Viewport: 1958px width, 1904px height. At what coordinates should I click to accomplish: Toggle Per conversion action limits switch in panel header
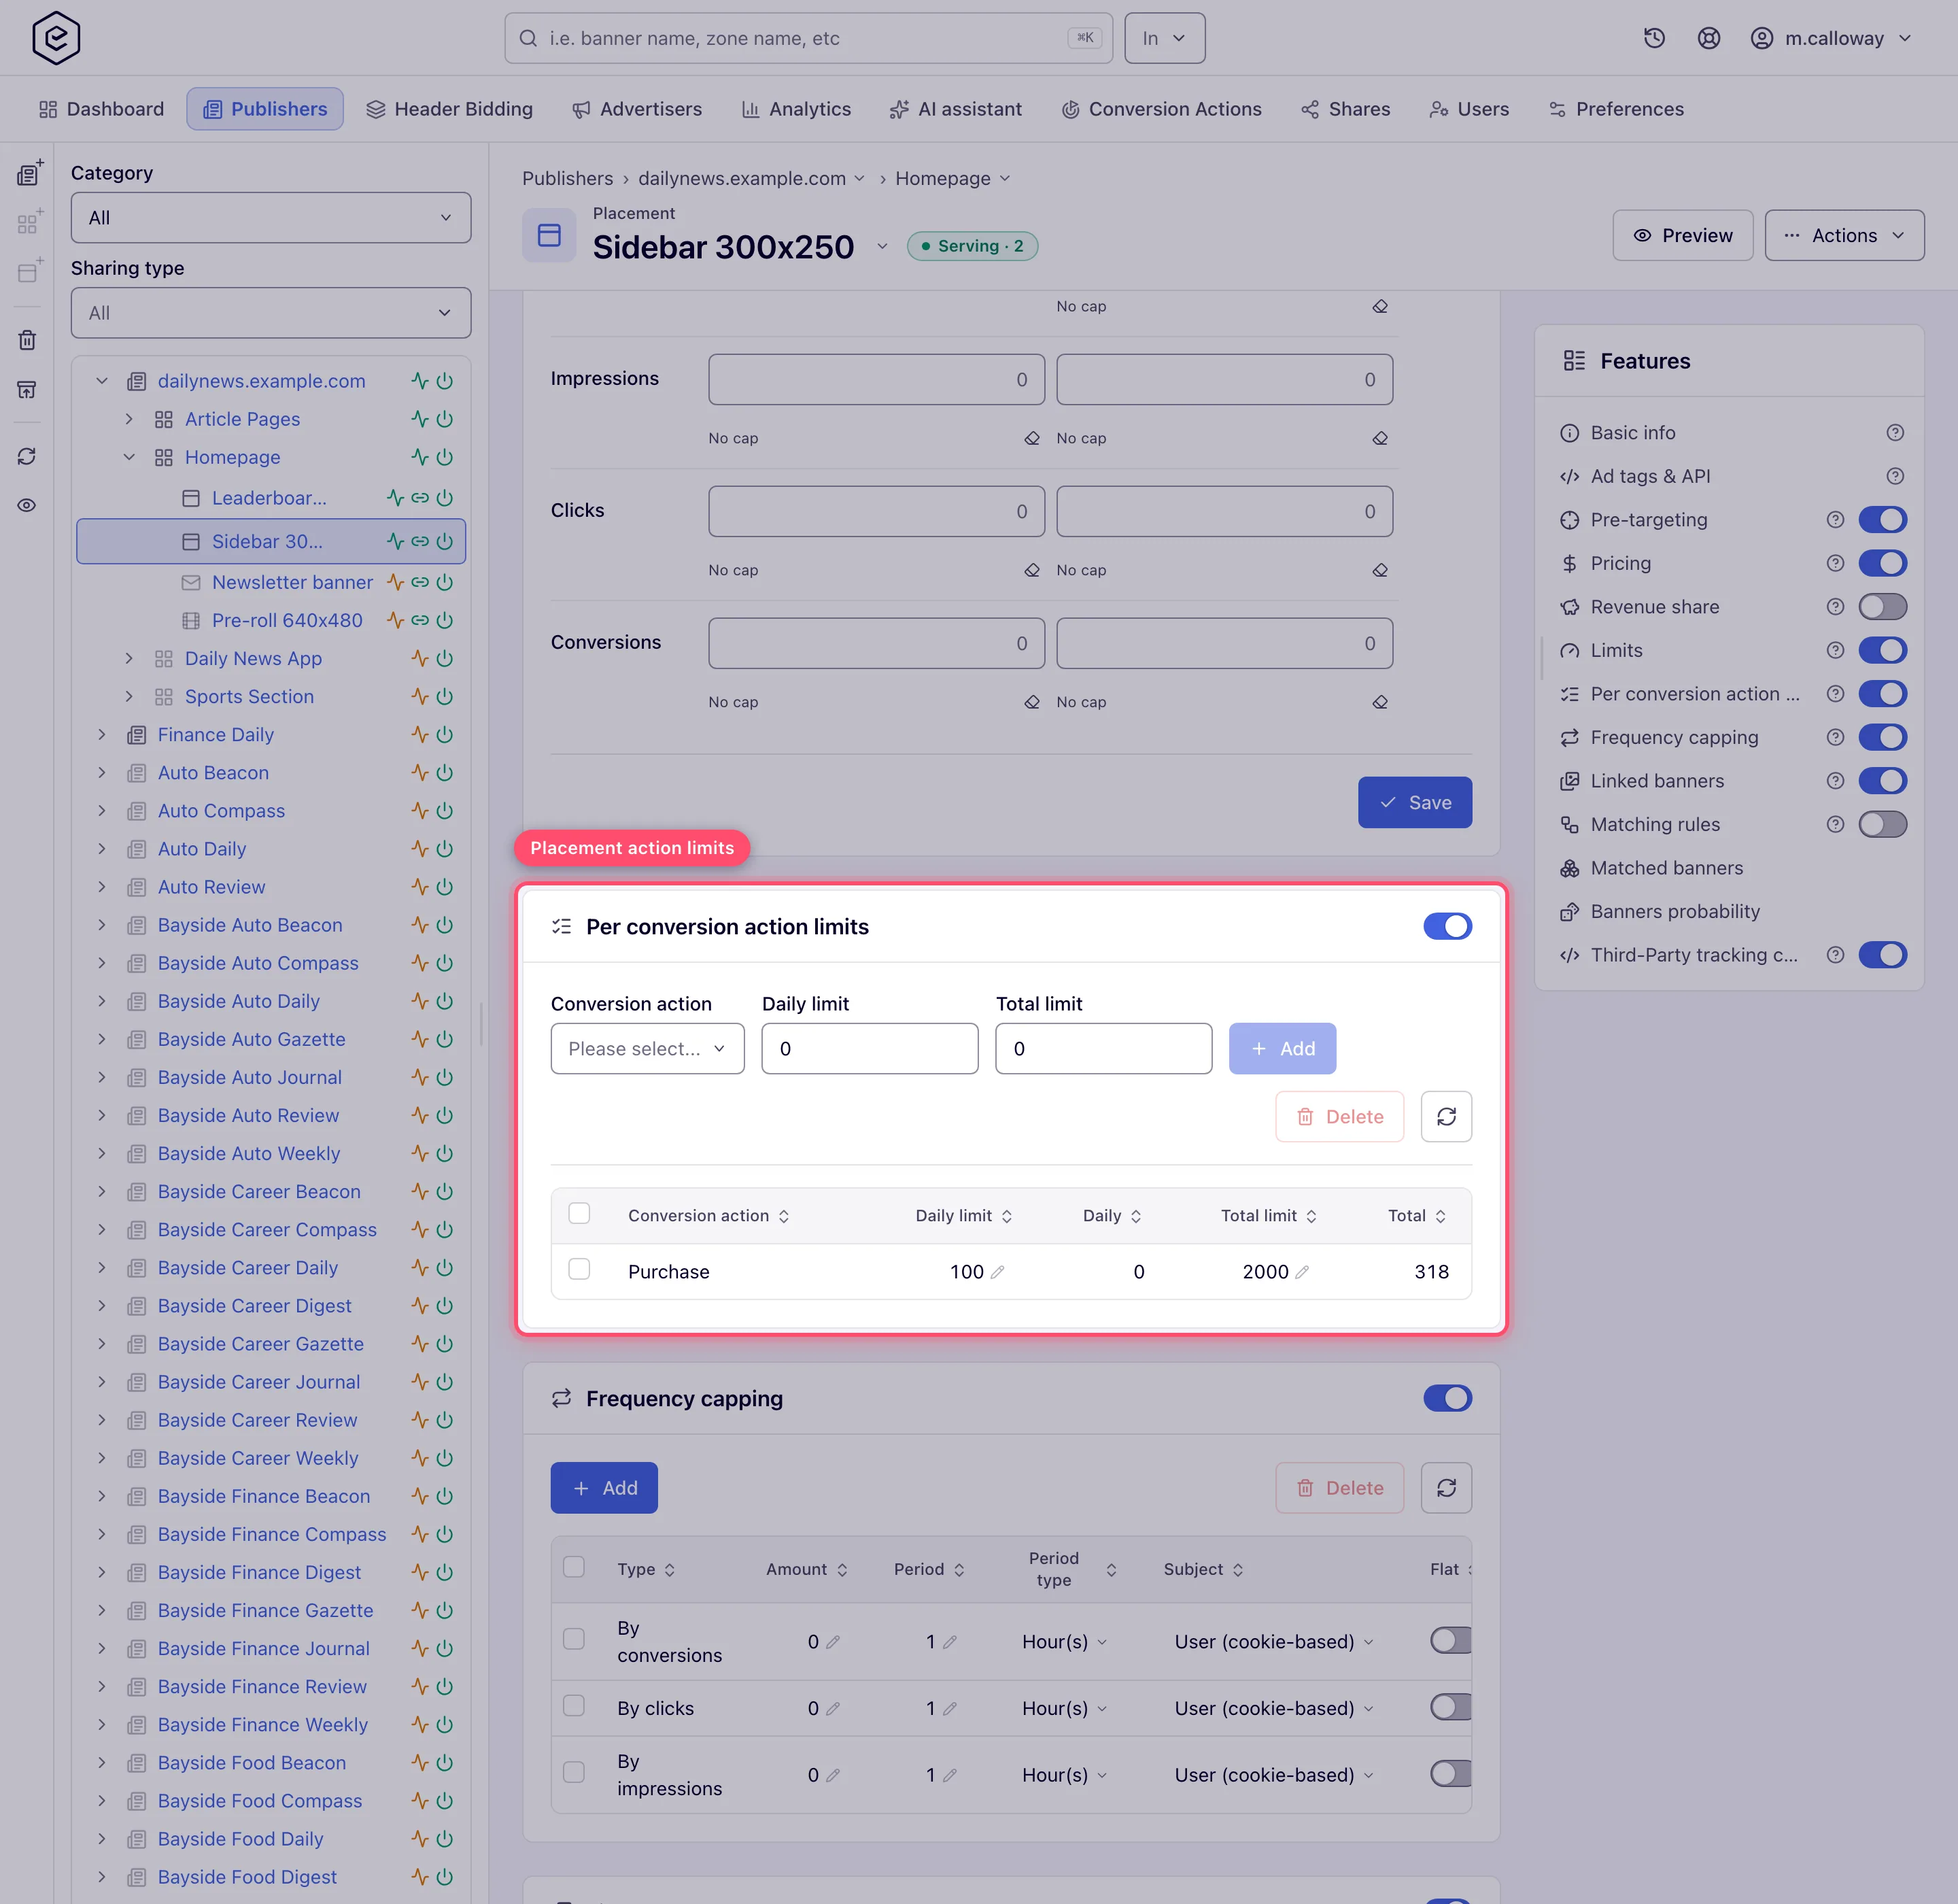click(x=1447, y=926)
